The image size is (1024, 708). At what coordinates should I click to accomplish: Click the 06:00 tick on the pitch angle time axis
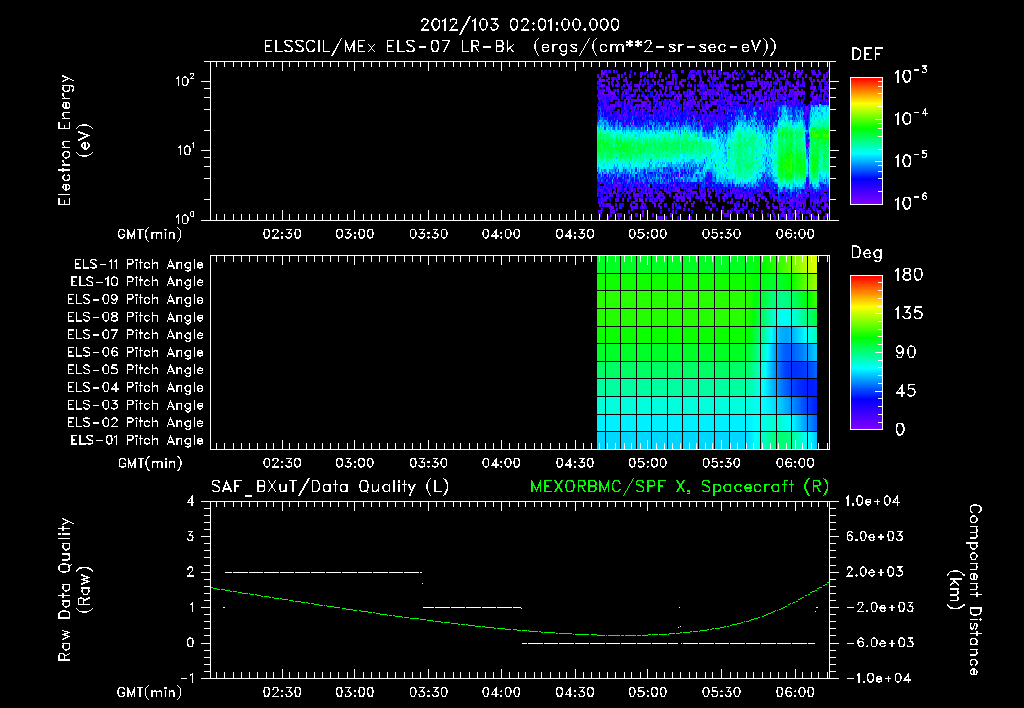795,463
